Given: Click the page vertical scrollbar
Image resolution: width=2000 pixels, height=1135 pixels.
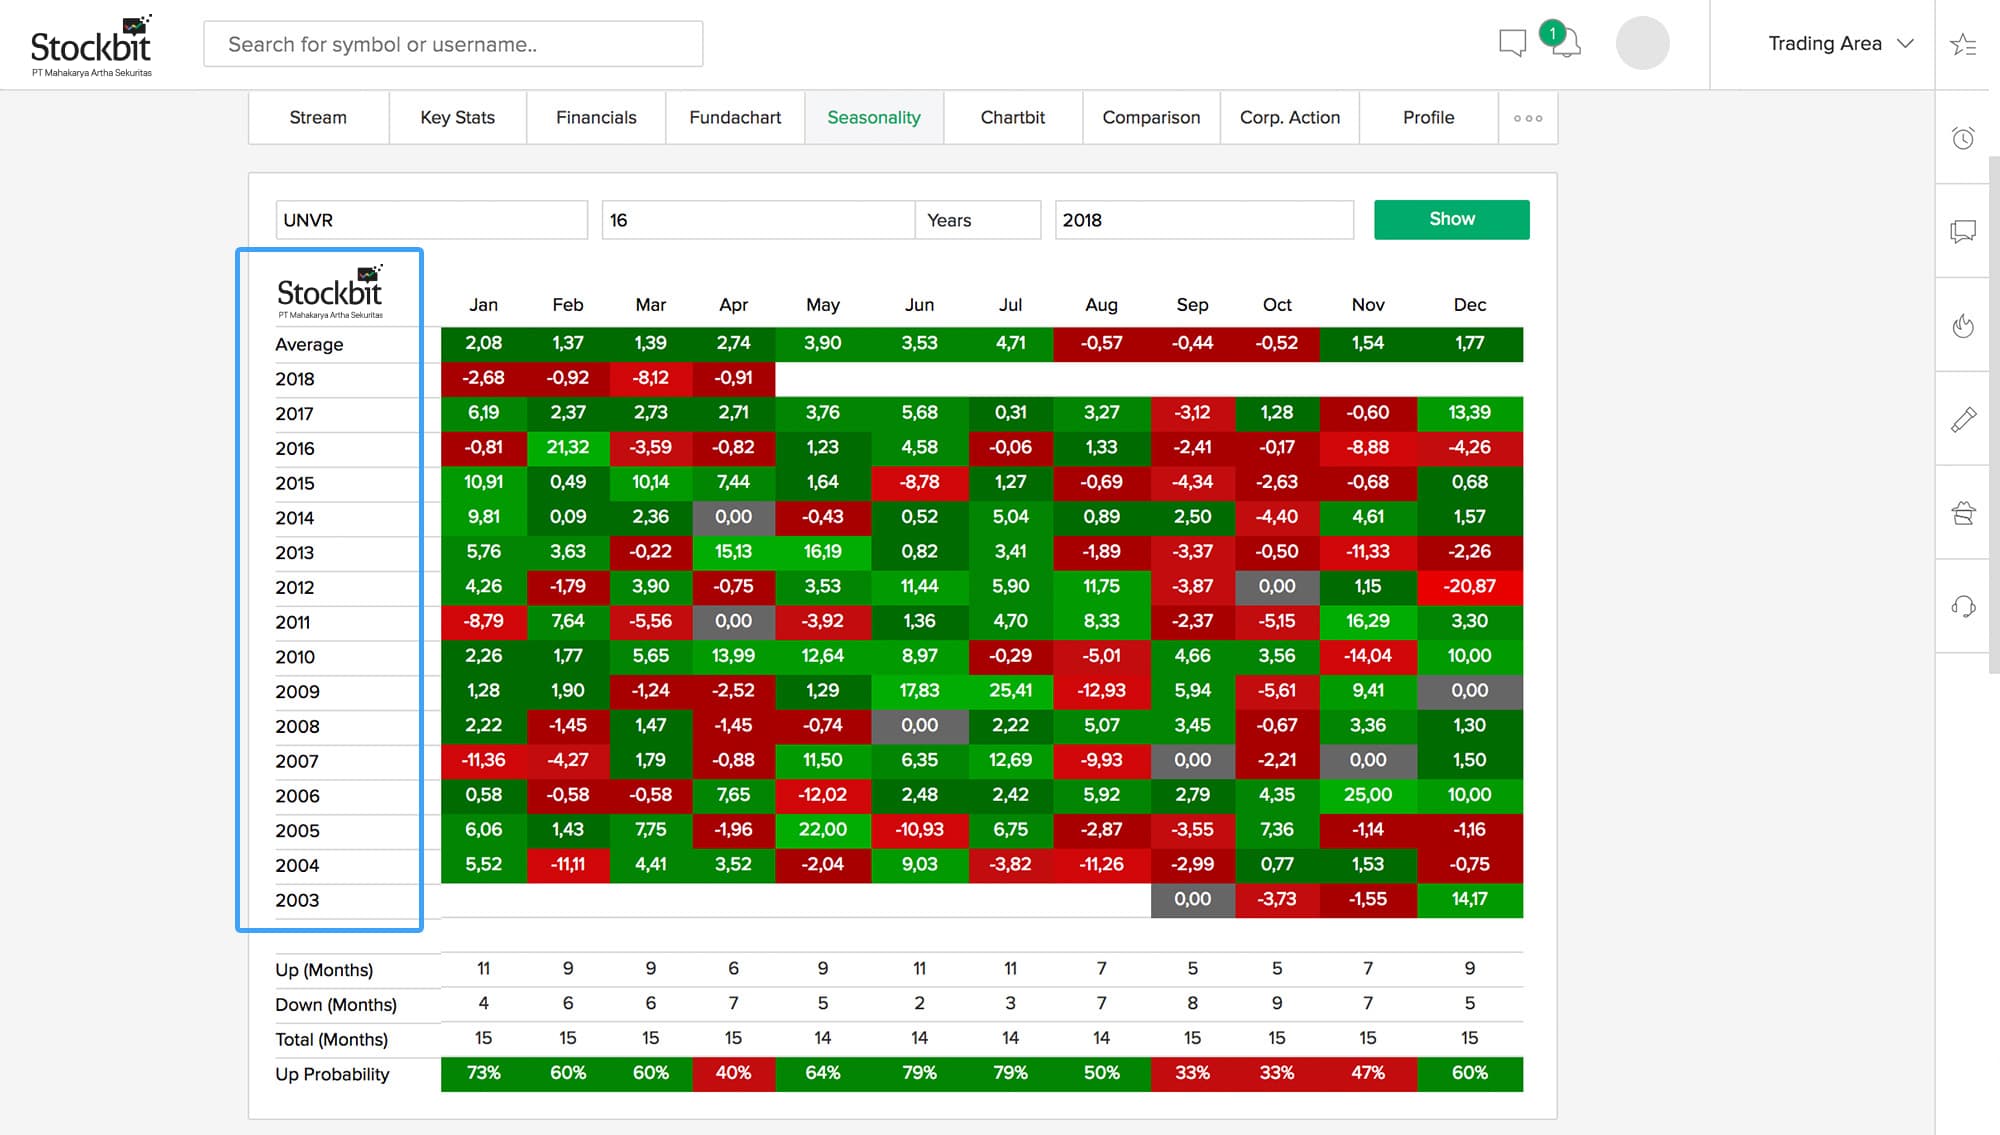Looking at the screenshot, I should (x=1993, y=415).
